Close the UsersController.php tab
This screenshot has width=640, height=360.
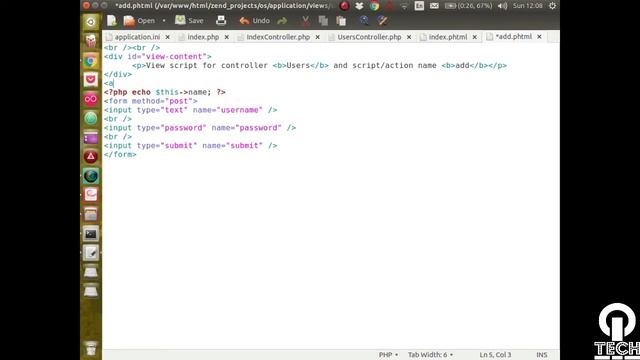click(x=409, y=37)
